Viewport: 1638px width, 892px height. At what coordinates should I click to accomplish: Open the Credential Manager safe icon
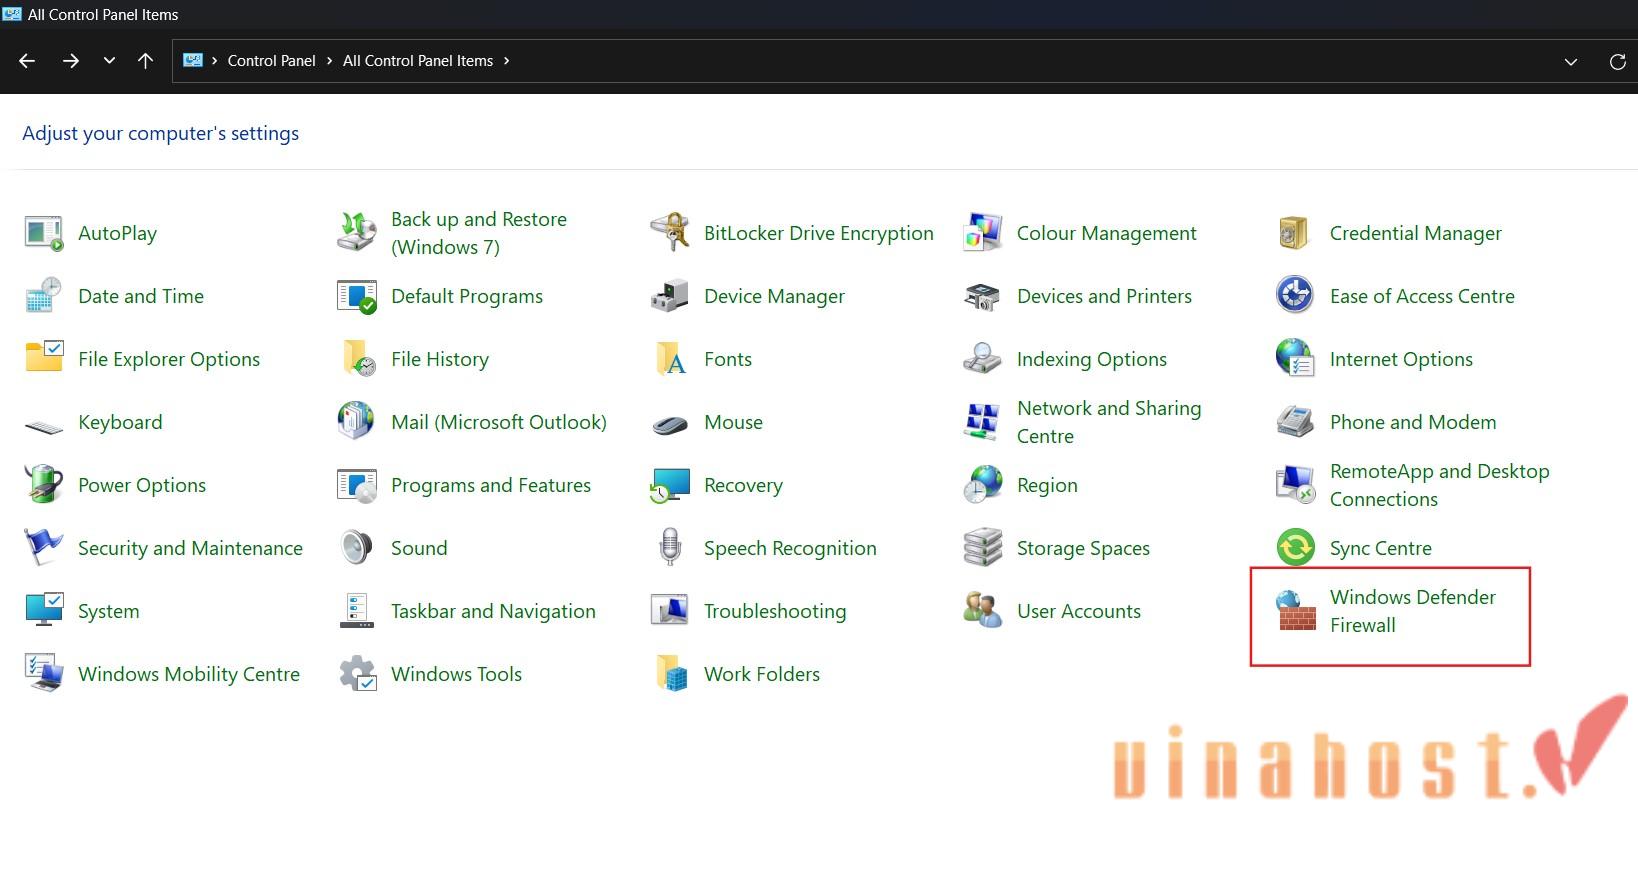[1294, 233]
